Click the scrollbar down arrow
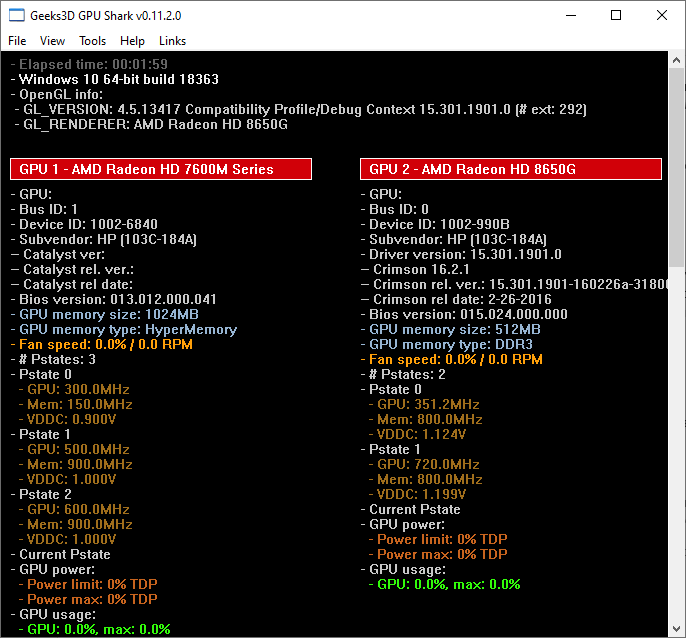Viewport: 686px width, 638px height. click(x=677, y=629)
